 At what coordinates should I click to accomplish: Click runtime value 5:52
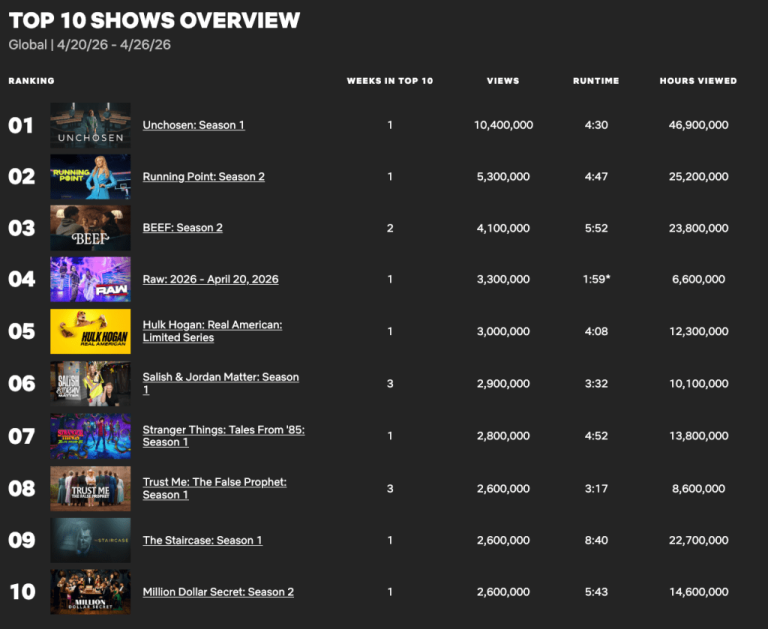596,228
